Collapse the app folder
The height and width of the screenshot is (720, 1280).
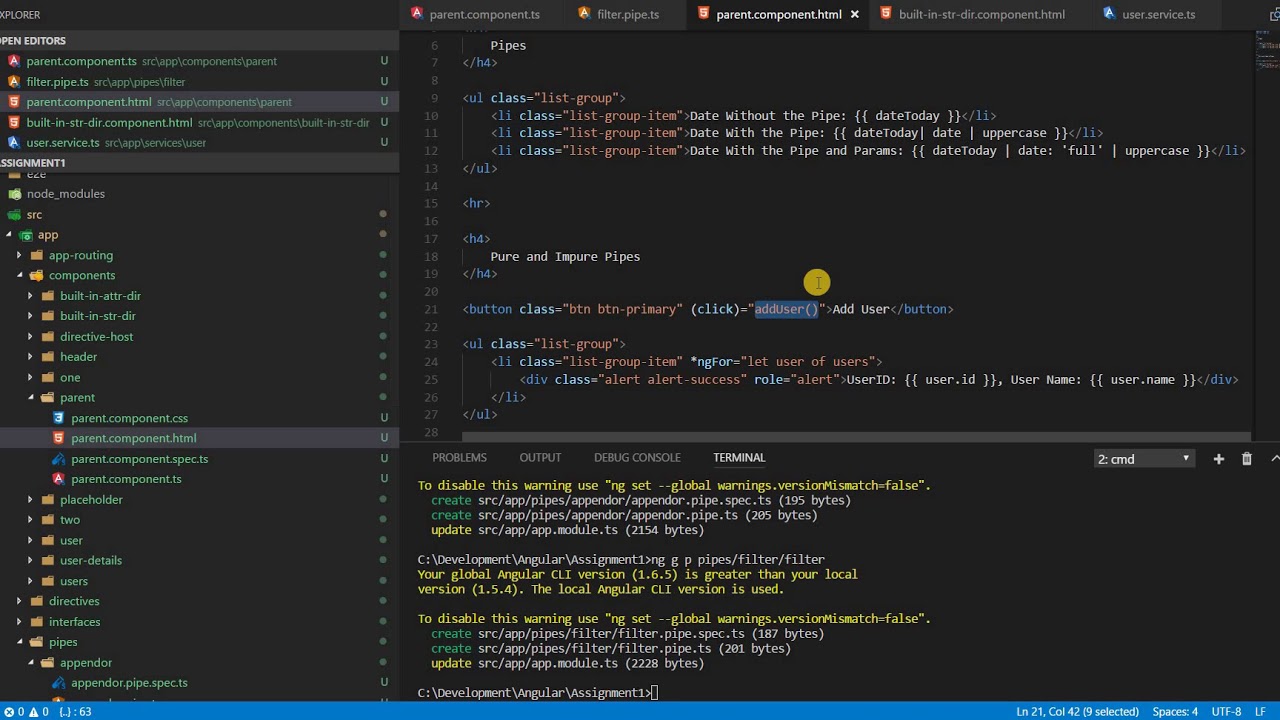coord(9,235)
